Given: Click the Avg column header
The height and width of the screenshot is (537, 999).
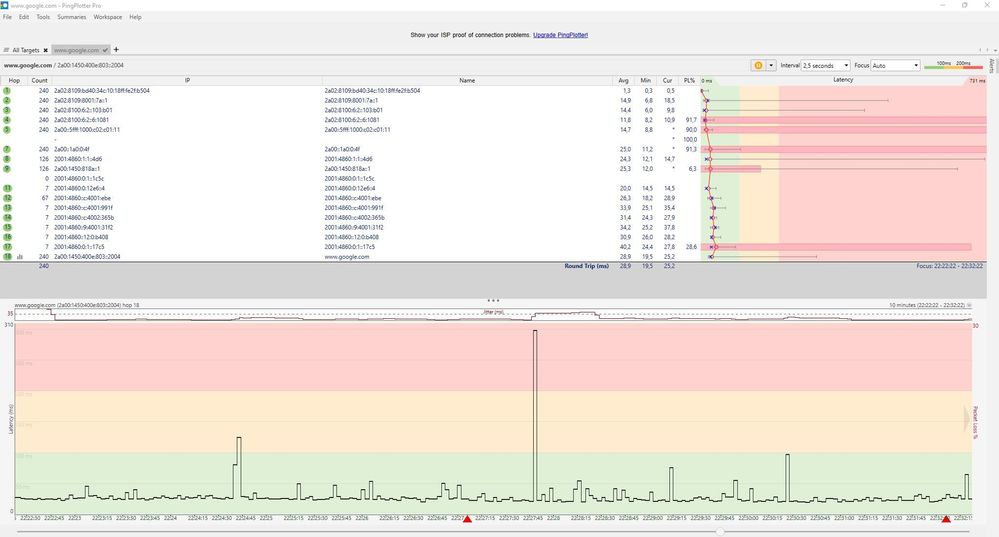Looking at the screenshot, I should click(x=623, y=80).
